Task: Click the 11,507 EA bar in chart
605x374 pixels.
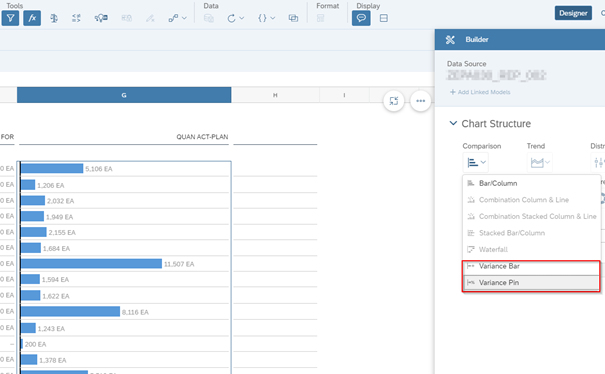Action: pyautogui.click(x=91, y=264)
